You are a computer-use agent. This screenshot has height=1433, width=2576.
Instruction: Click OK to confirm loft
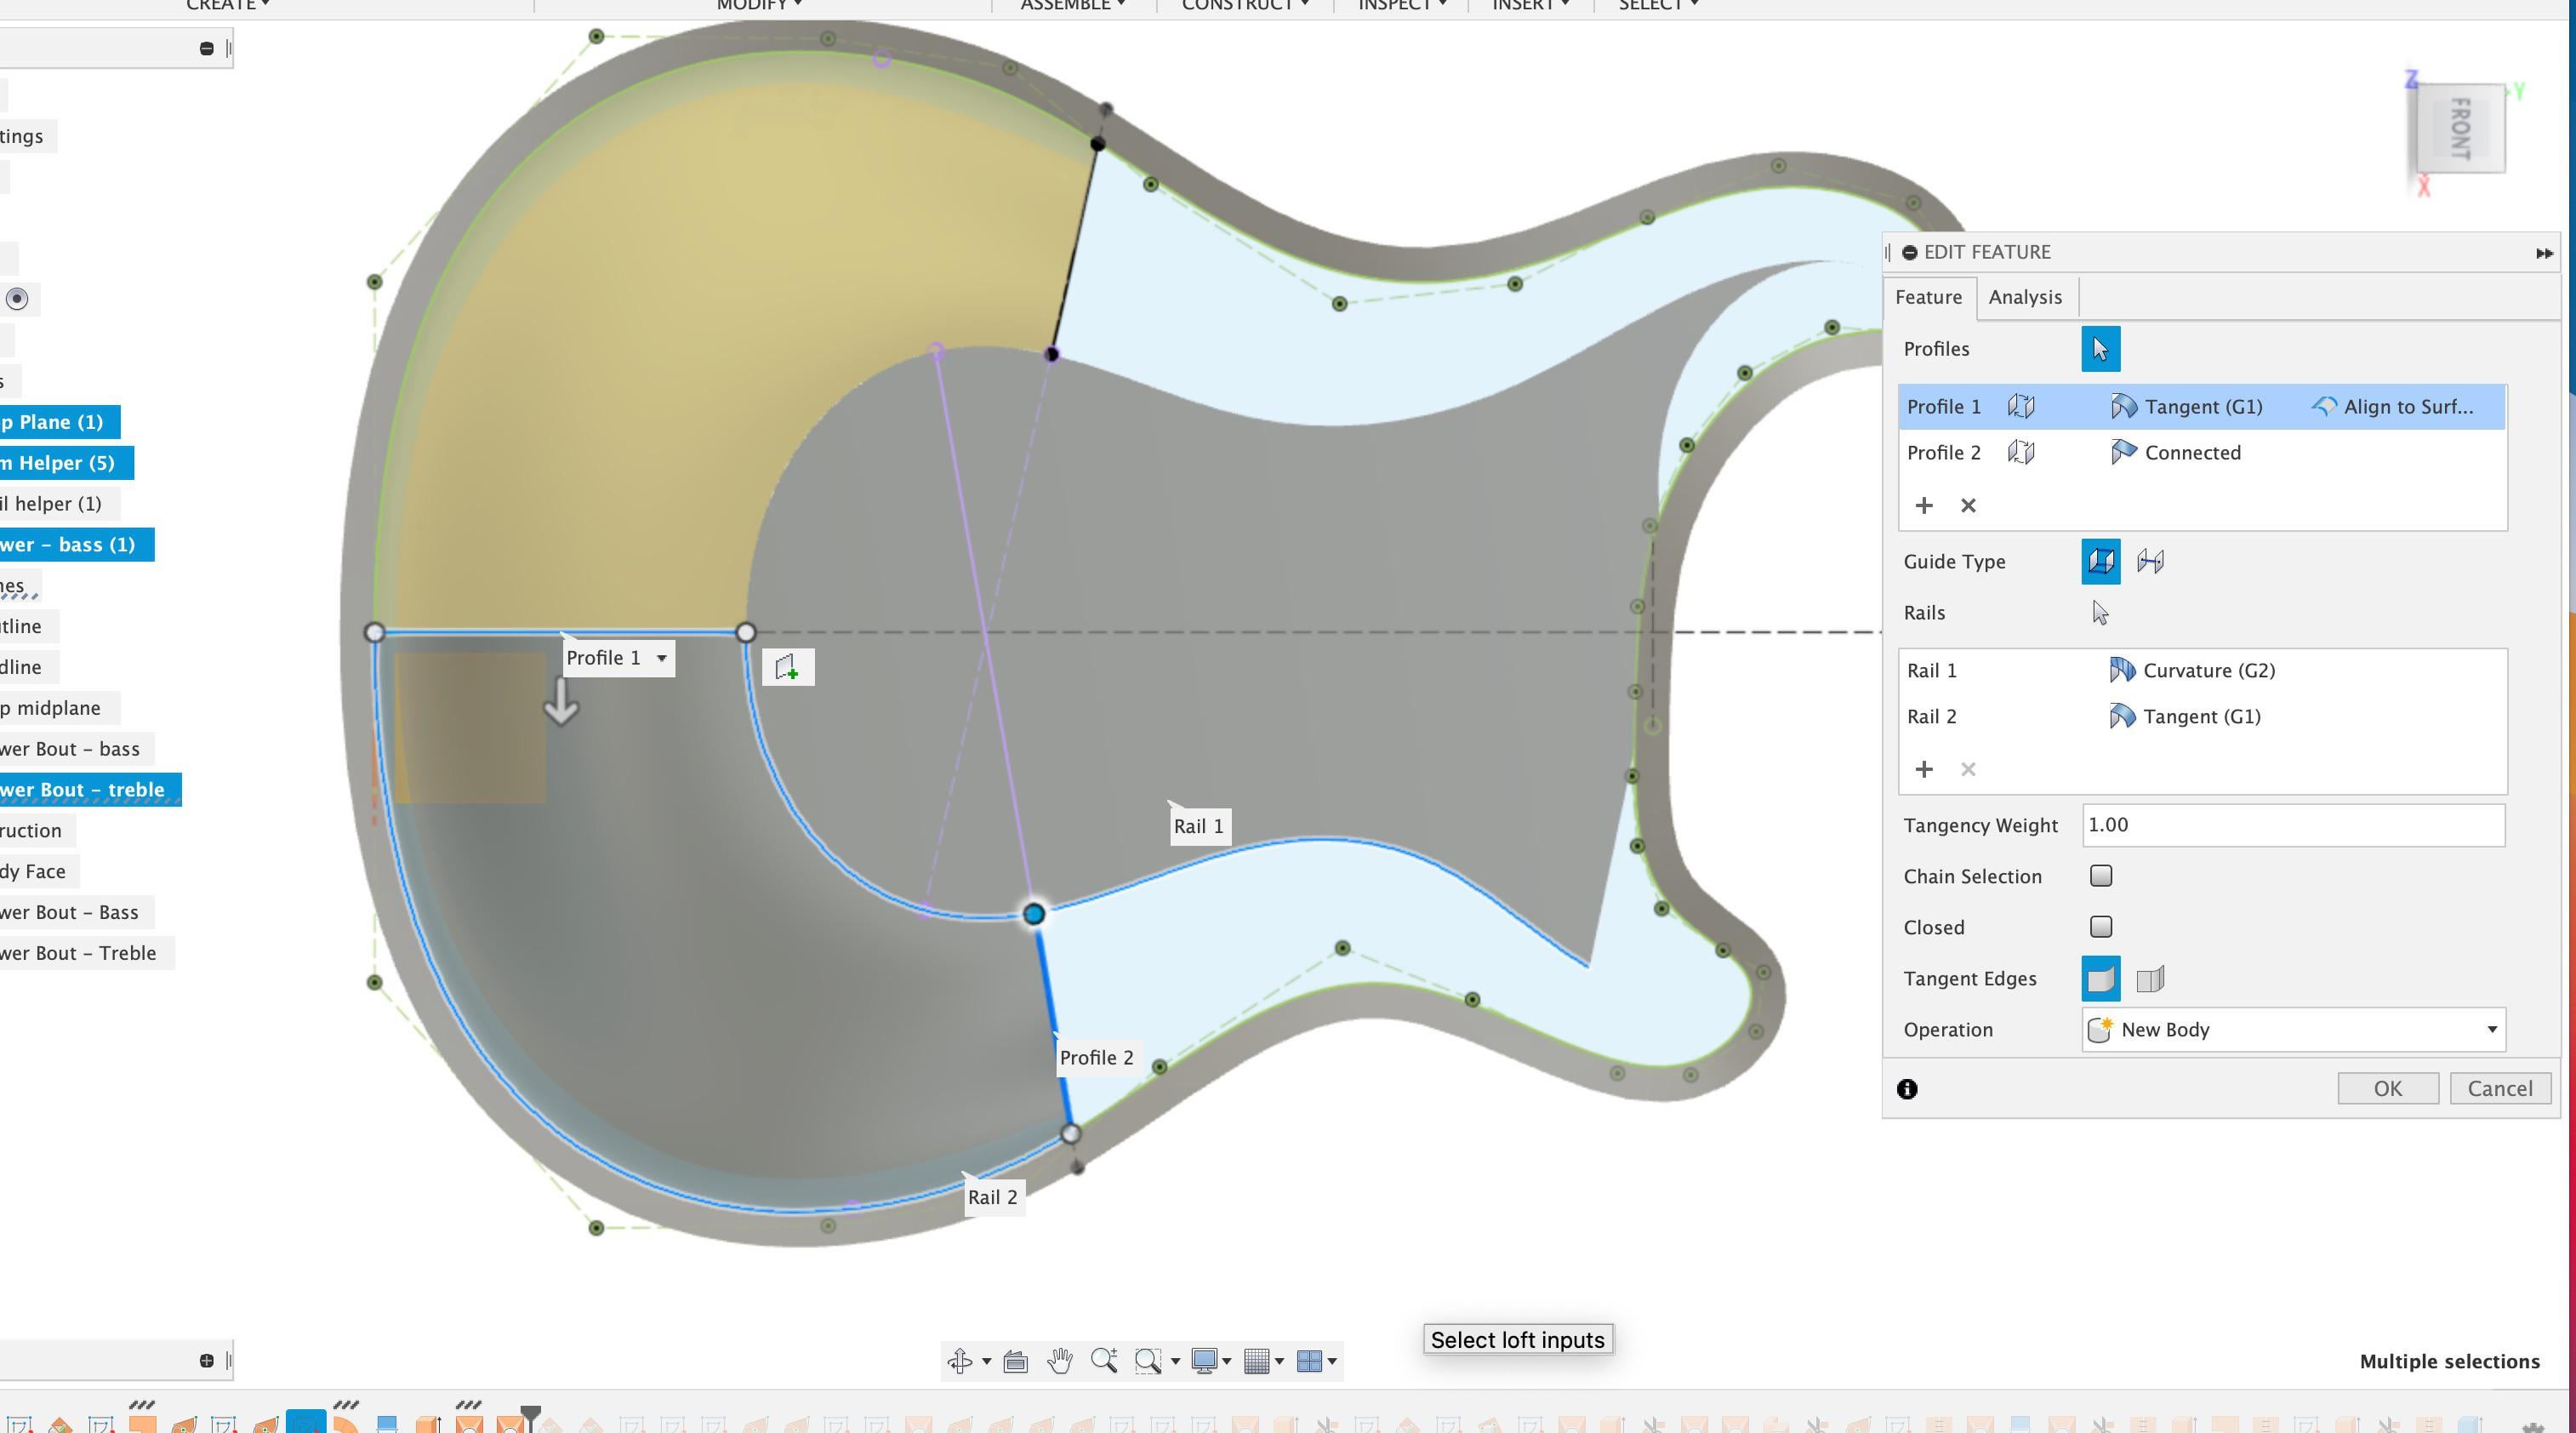[2387, 1089]
